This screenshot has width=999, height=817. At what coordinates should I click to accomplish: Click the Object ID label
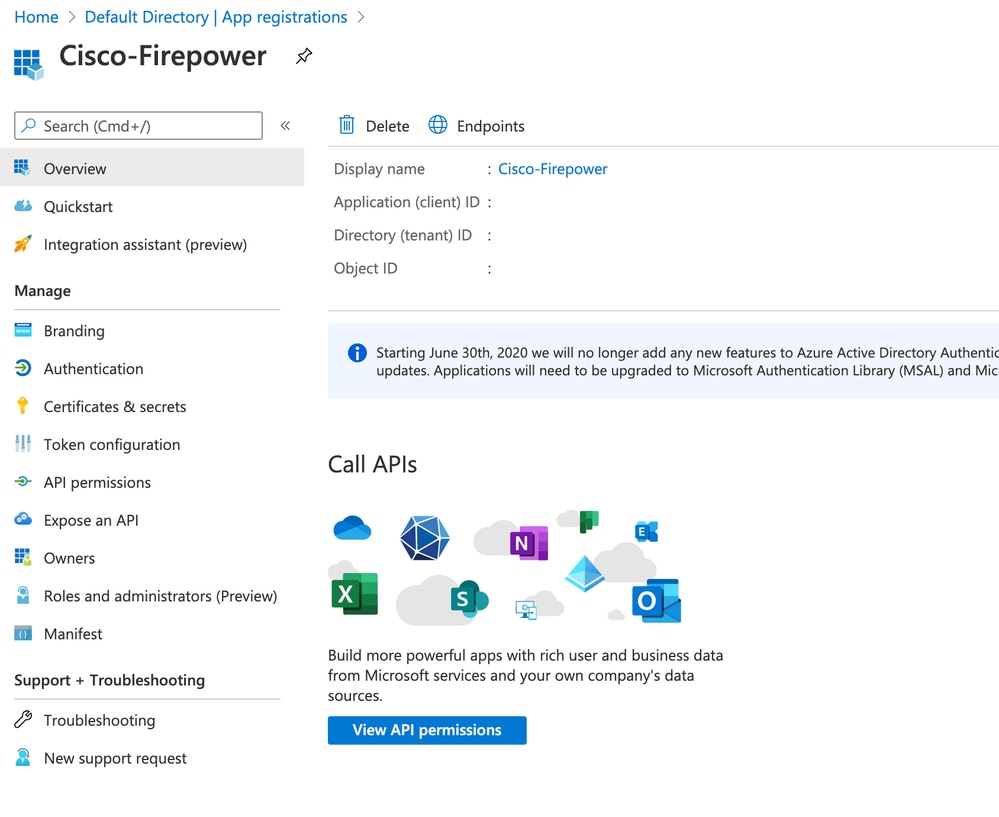tap(366, 268)
